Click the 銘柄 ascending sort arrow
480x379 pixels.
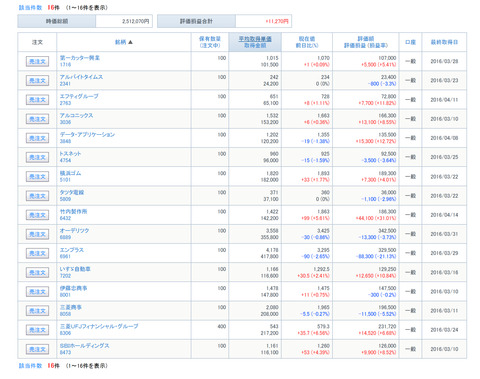130,42
